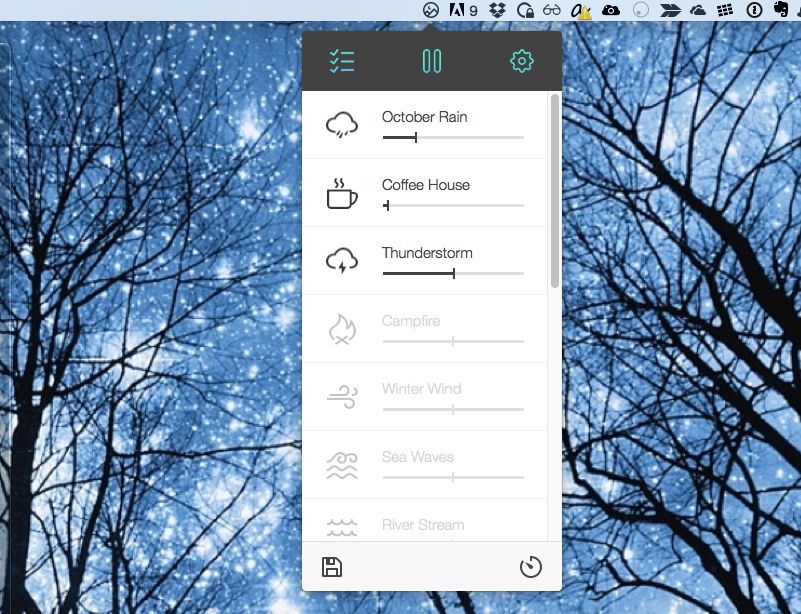
Task: Open the sleep timer icon
Action: coord(531,567)
